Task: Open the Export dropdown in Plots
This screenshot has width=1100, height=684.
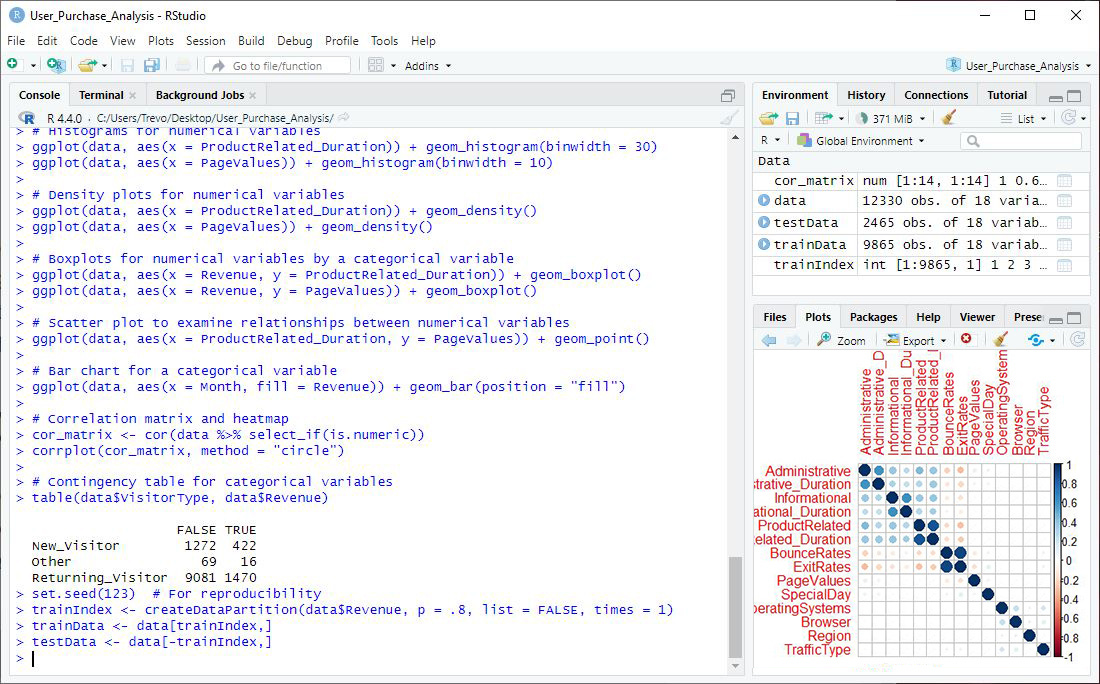Action: [x=916, y=340]
